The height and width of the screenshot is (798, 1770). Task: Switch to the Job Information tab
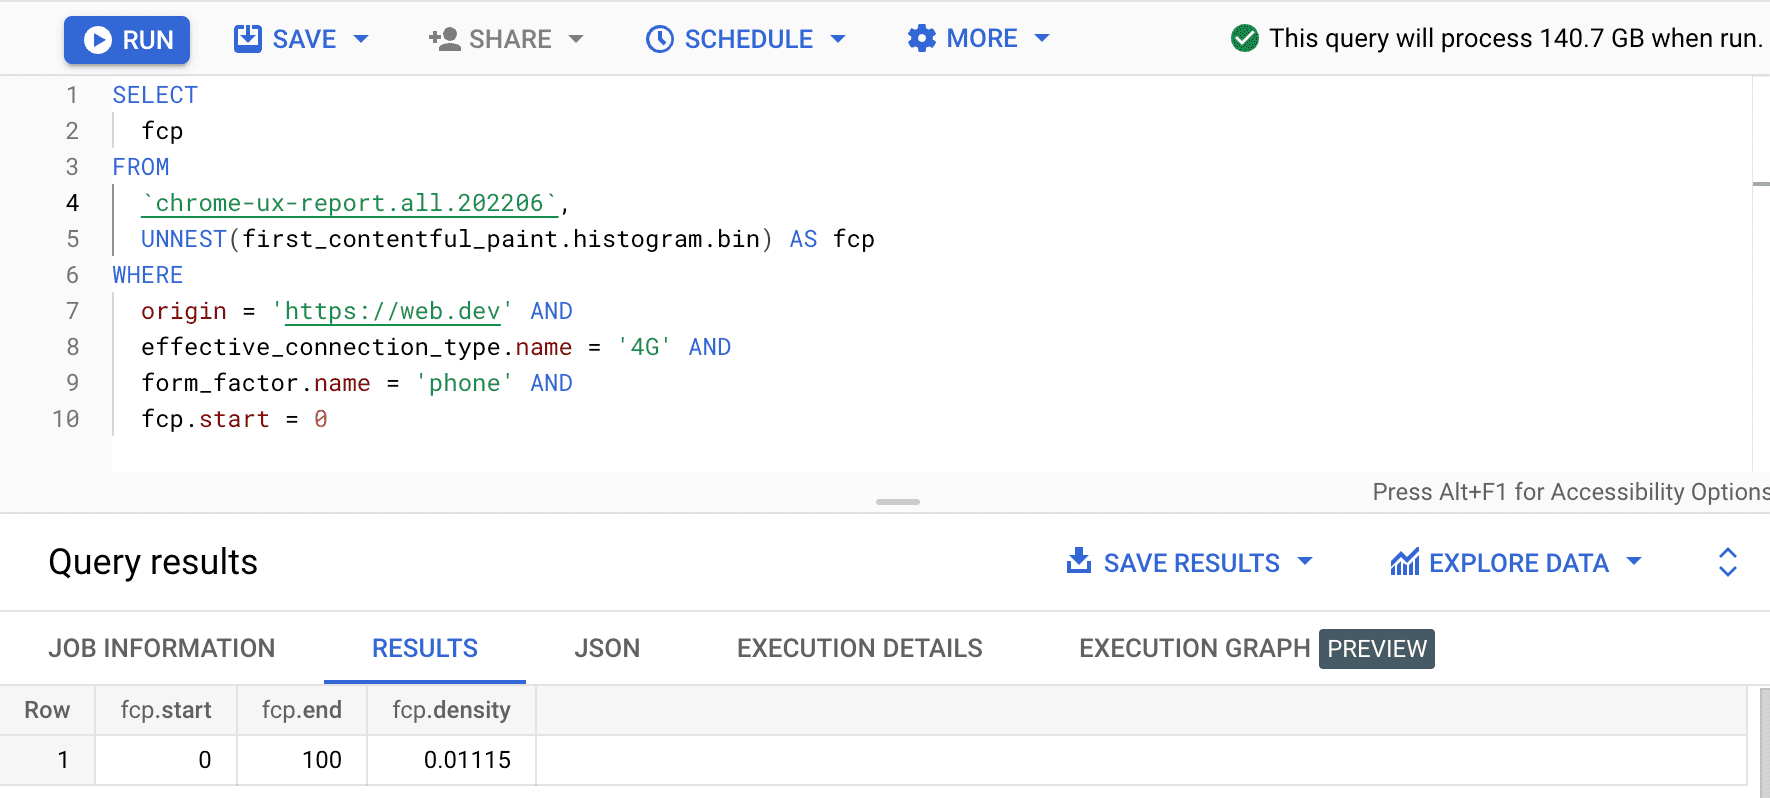162,648
